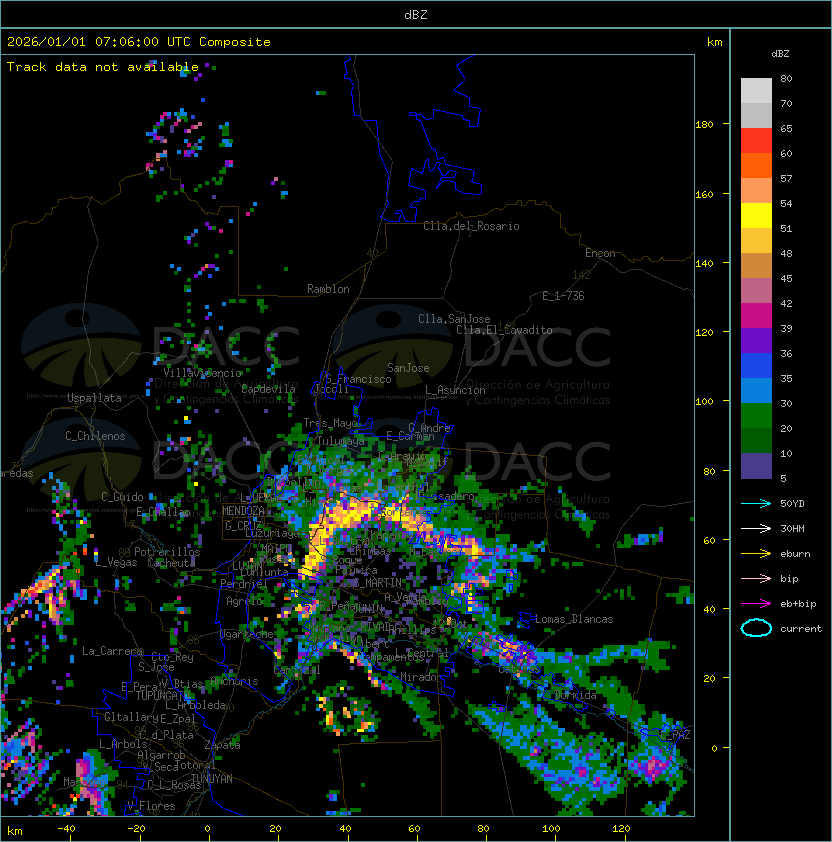This screenshot has width=832, height=842.
Task: Click the cyan 'current' ellipse symbol
Action: (x=756, y=628)
